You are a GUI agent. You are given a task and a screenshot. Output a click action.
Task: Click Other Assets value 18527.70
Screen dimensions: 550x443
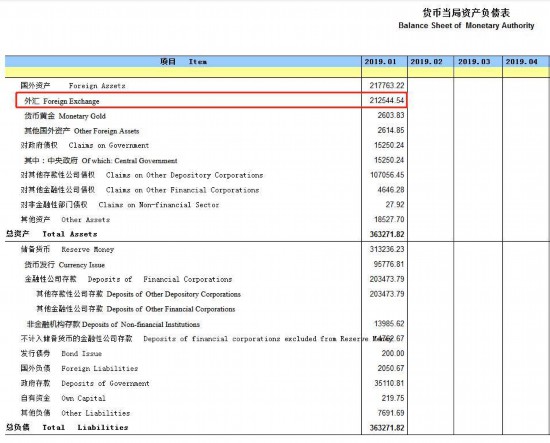tap(389, 219)
